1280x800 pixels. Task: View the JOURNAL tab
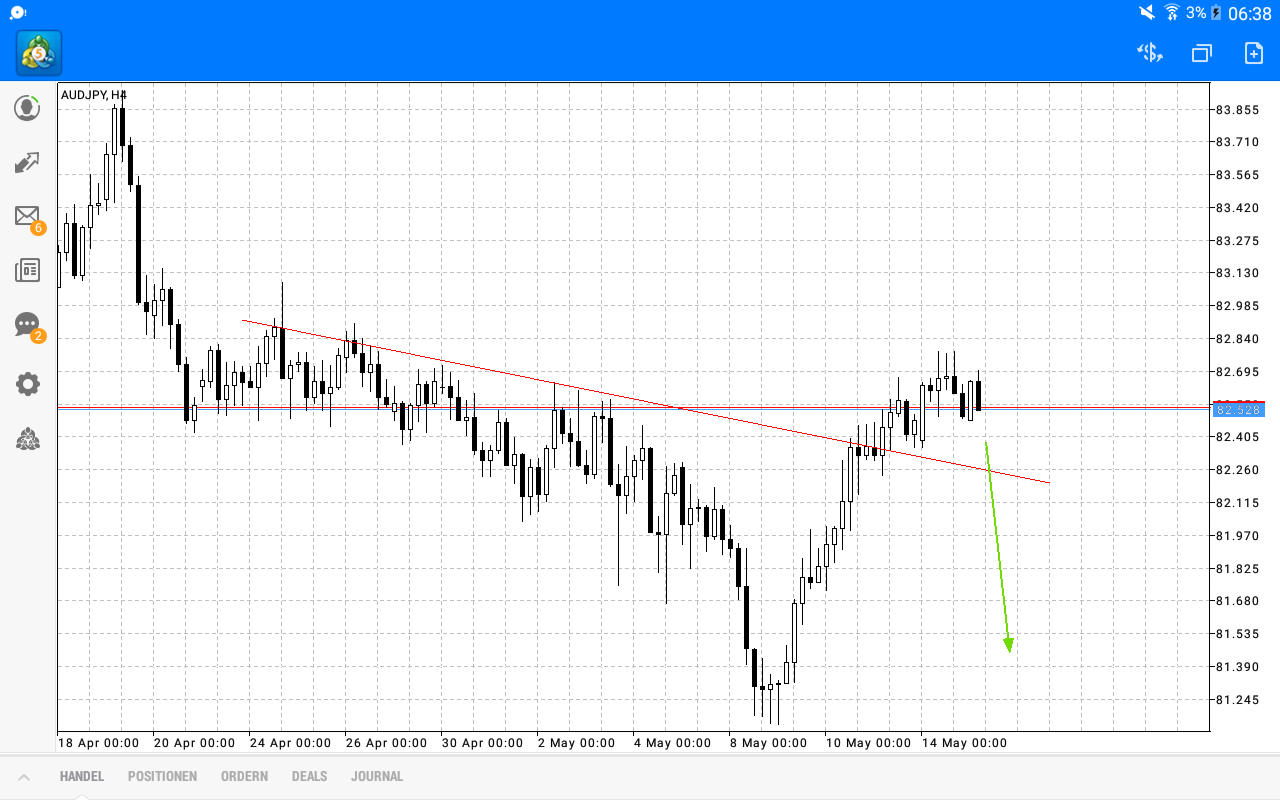pos(377,776)
